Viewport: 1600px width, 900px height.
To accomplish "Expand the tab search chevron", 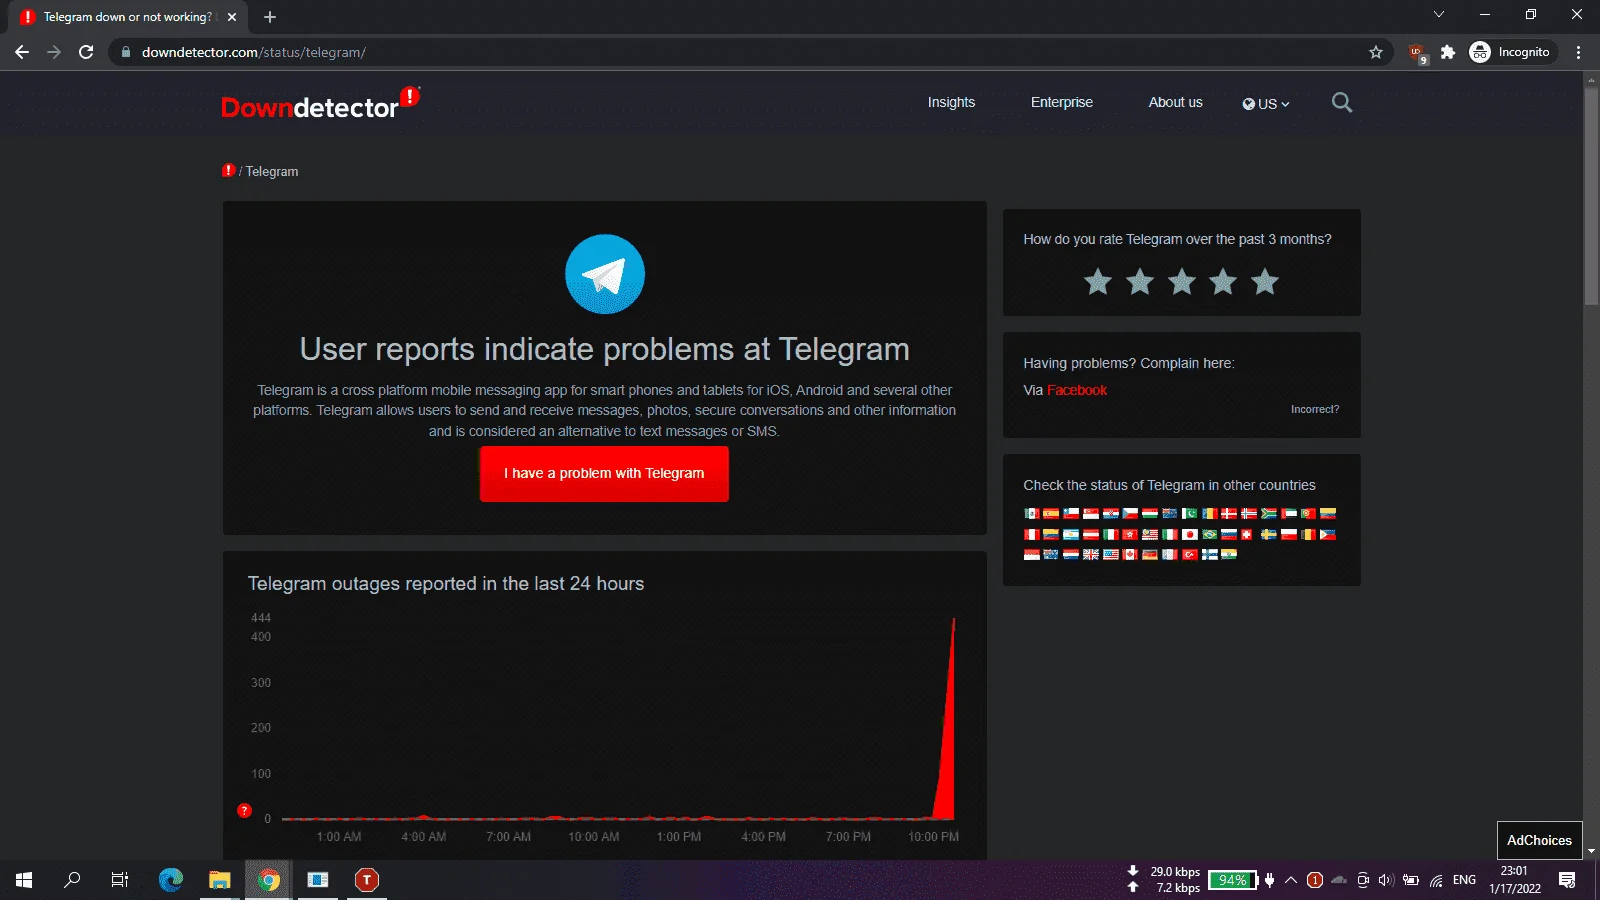I will [1439, 15].
